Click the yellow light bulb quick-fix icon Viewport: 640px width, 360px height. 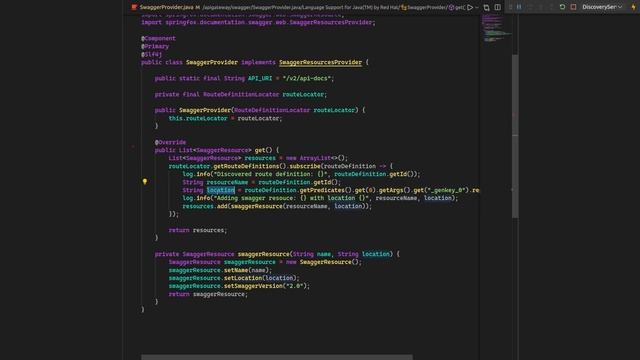(144, 182)
